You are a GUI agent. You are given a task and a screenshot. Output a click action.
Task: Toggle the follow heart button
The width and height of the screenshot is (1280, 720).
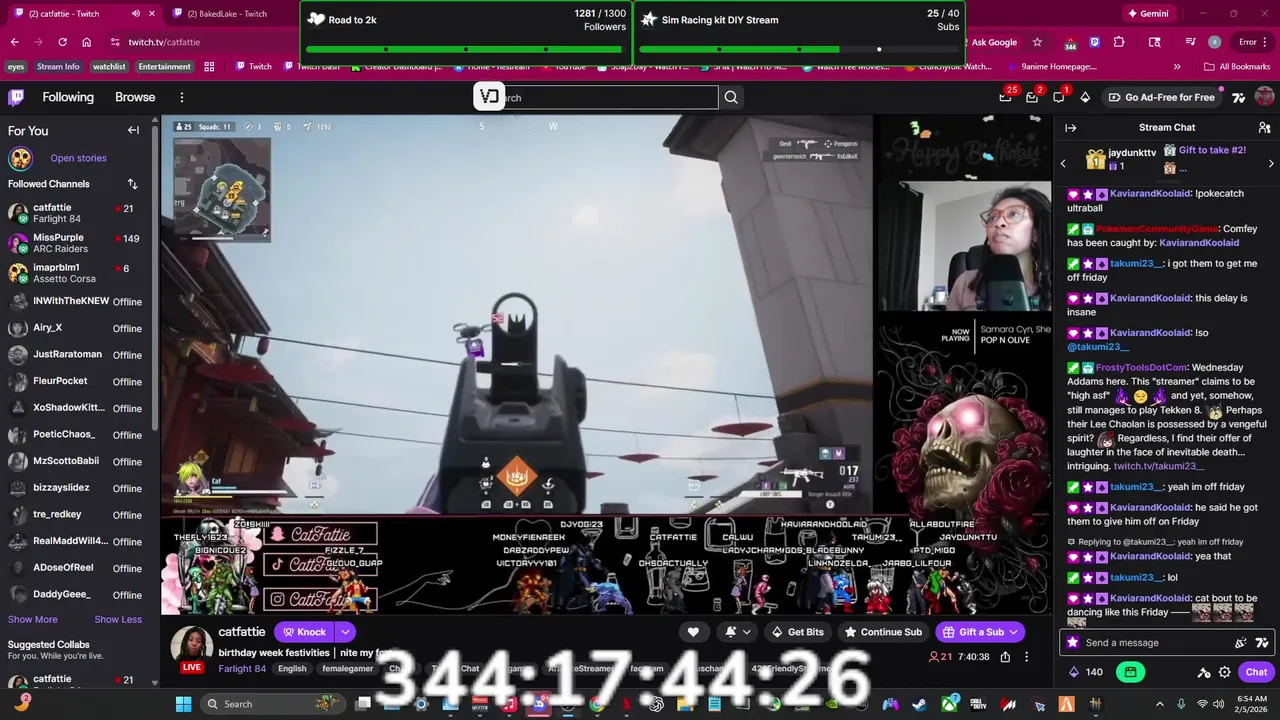pyautogui.click(x=693, y=632)
